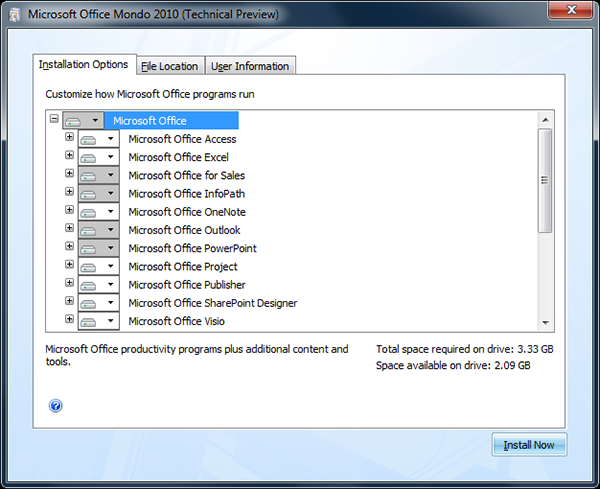Screen dimensions: 600x489
Task: Select Microsoft Office InfoPath in the tree
Action: (186, 194)
